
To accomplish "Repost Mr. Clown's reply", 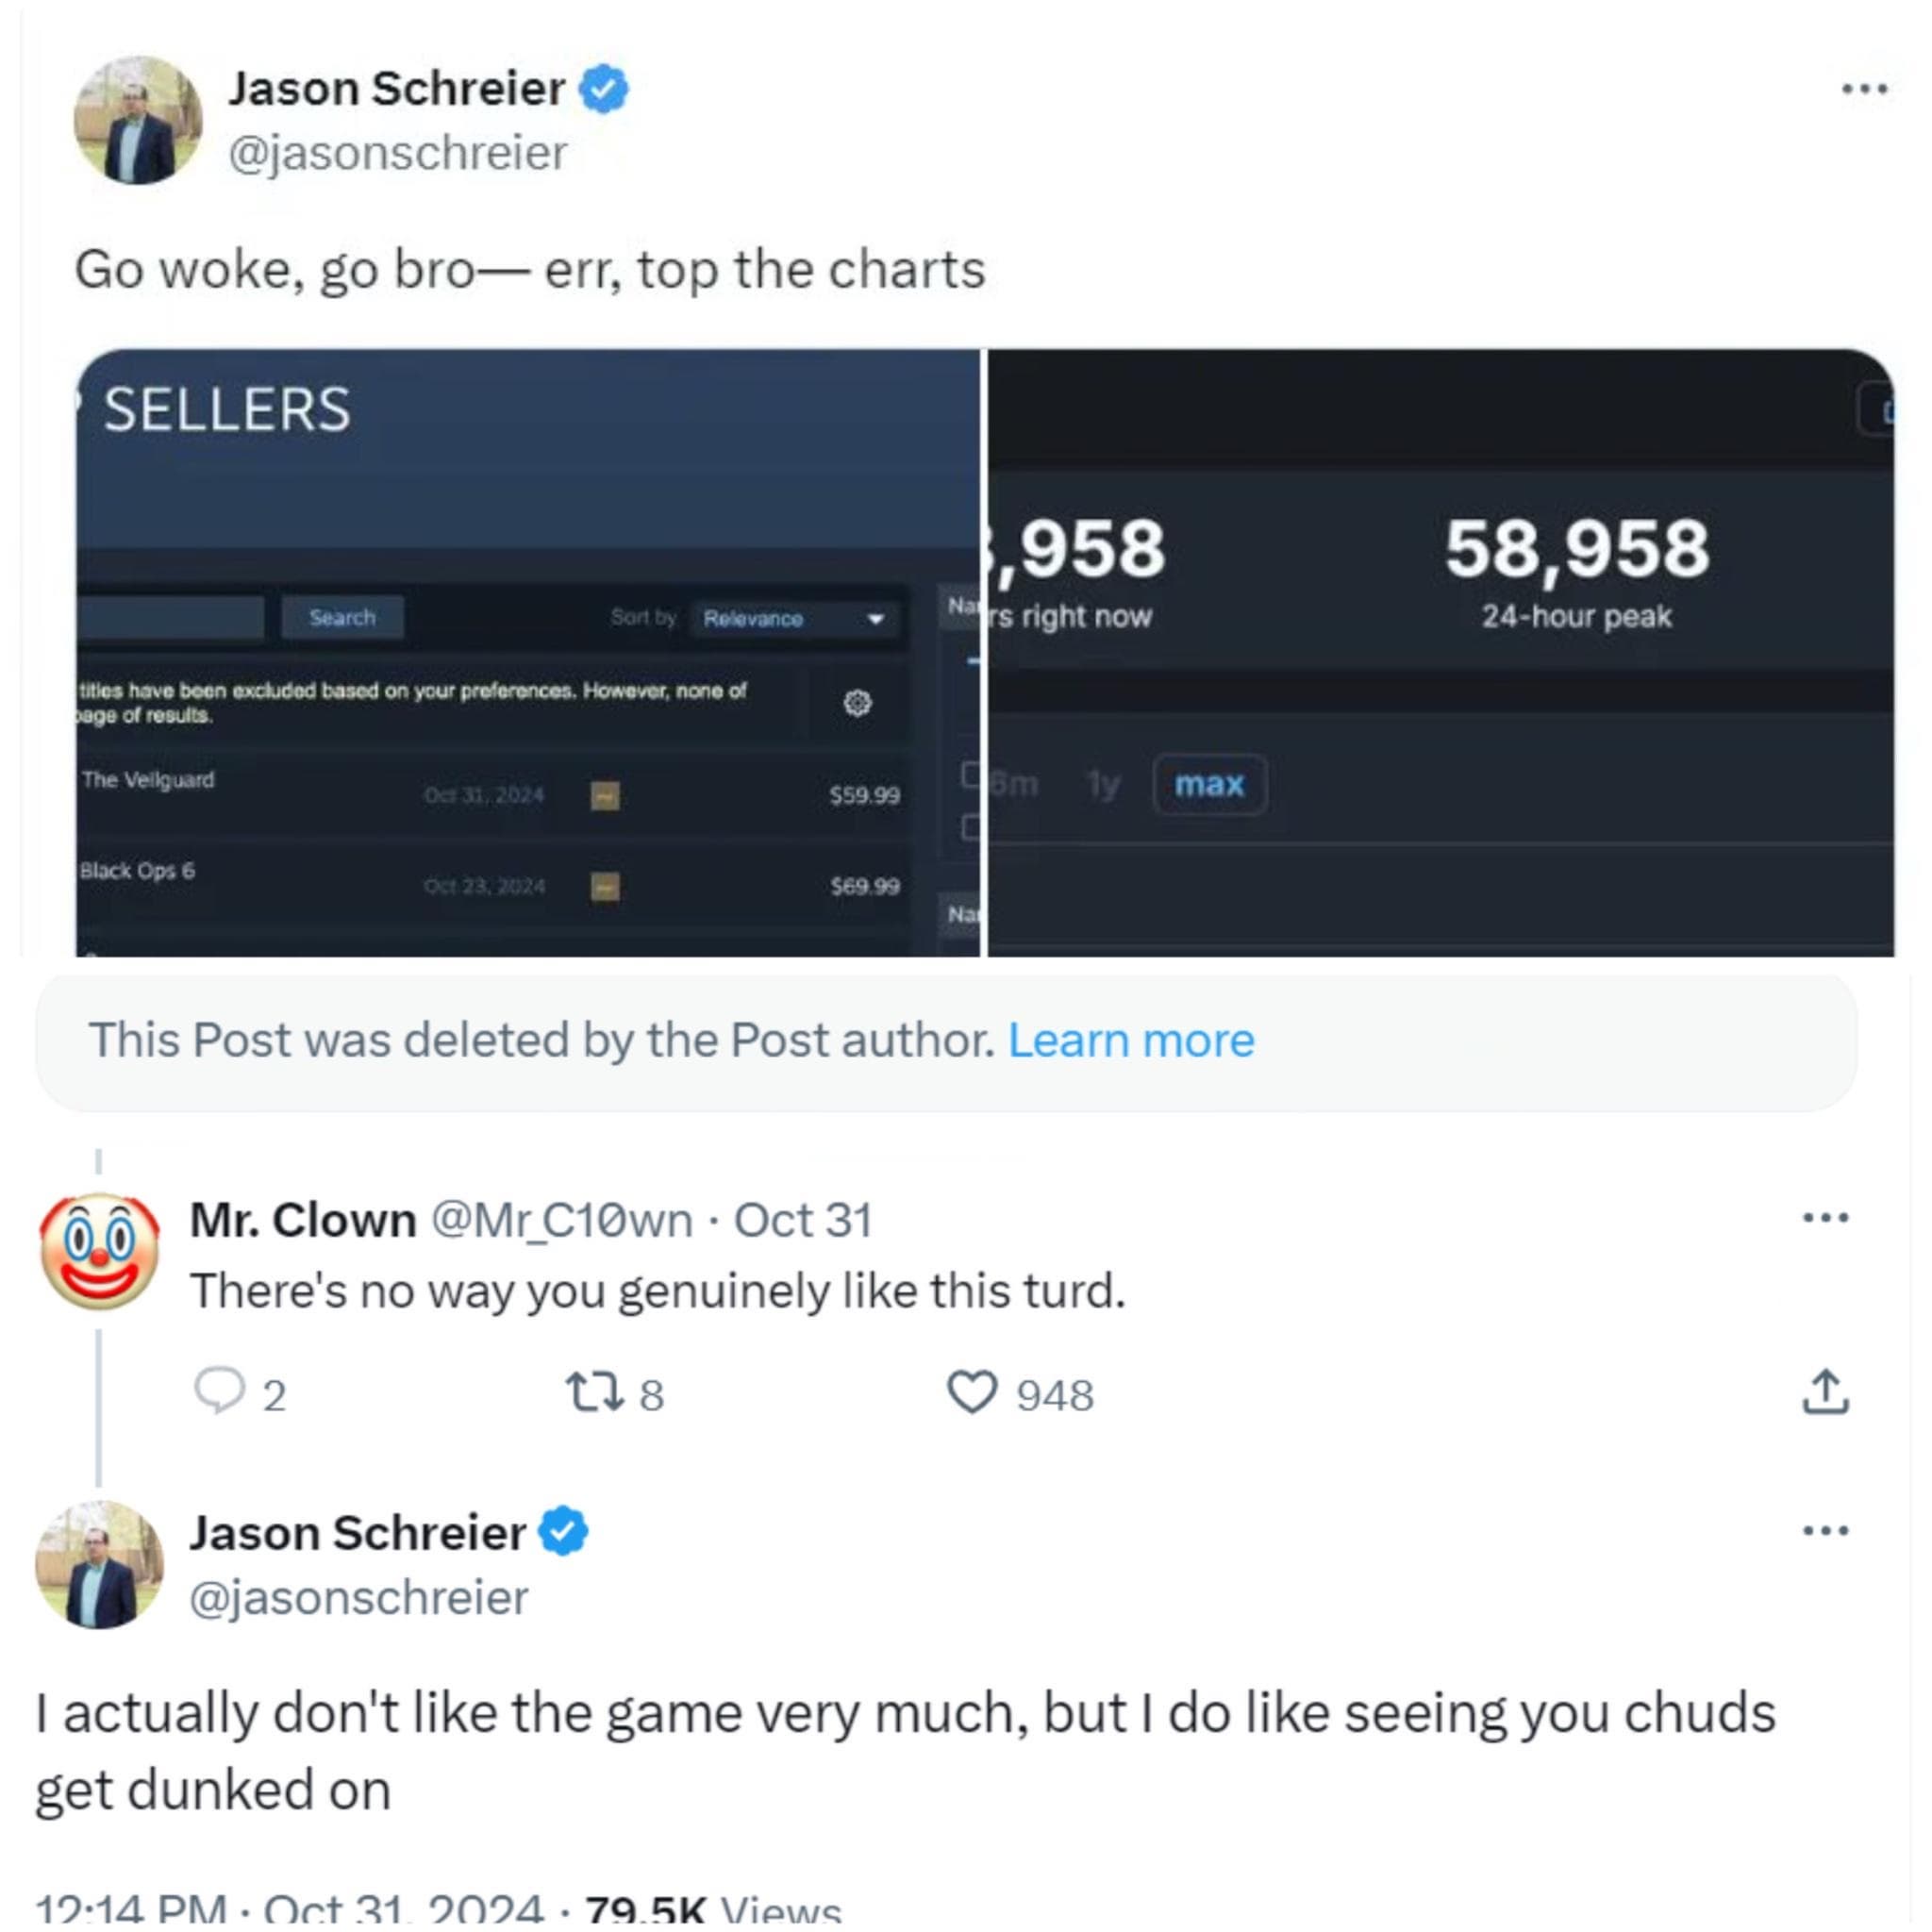I will 594,1392.
